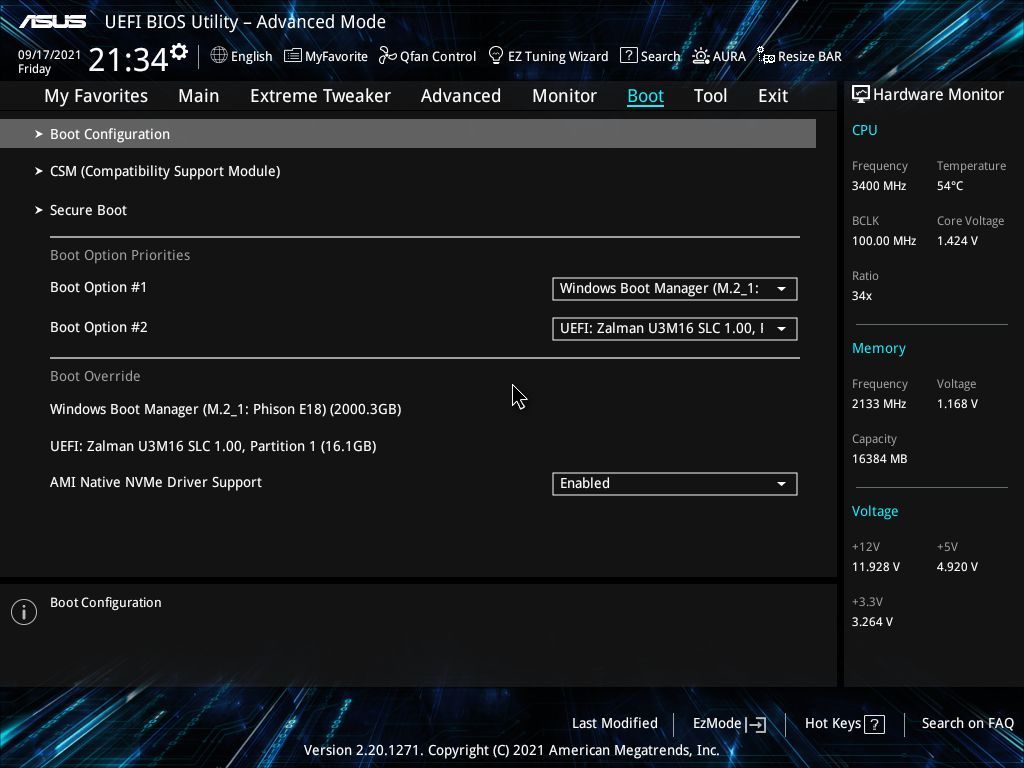This screenshot has height=768, width=1024.
Task: Click the 09/17/2021 date text
Action: pos(49,55)
